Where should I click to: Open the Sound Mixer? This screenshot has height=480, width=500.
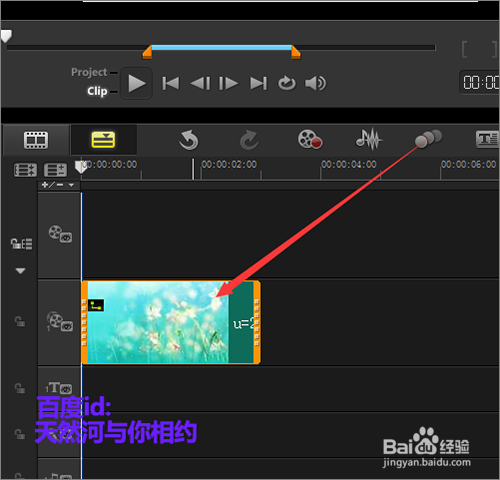[x=369, y=139]
